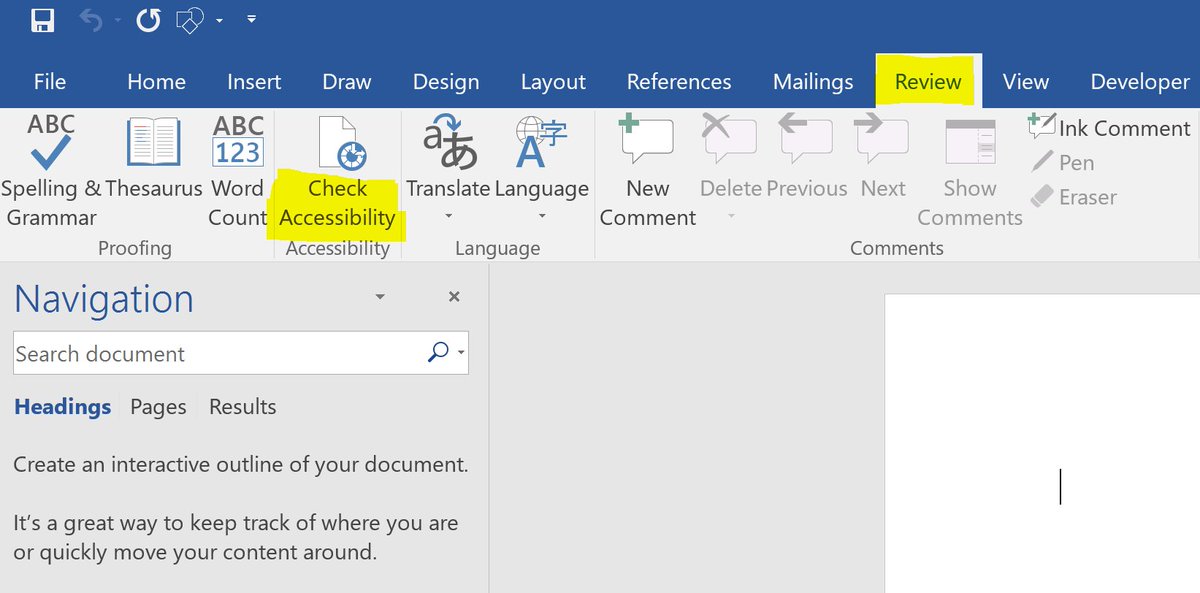Click the touch/mouse mode icon

coord(191,19)
